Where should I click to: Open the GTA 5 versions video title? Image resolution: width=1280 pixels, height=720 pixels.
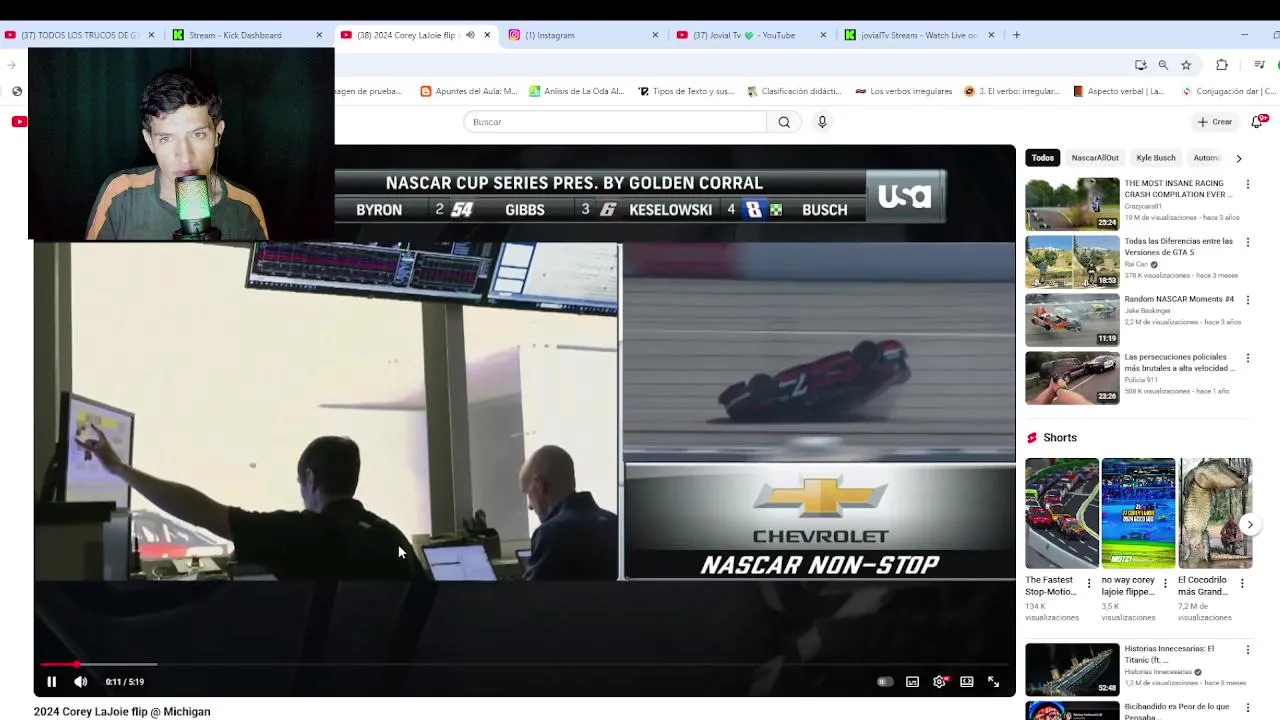1178,247
